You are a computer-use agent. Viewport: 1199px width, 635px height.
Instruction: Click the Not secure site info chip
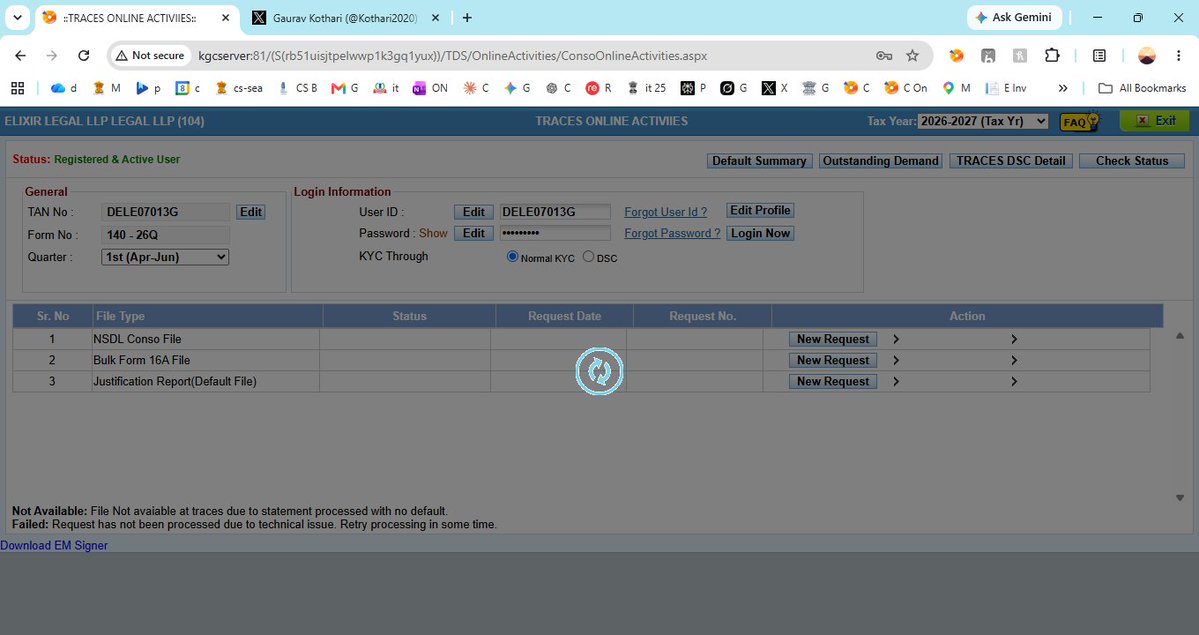click(151, 56)
